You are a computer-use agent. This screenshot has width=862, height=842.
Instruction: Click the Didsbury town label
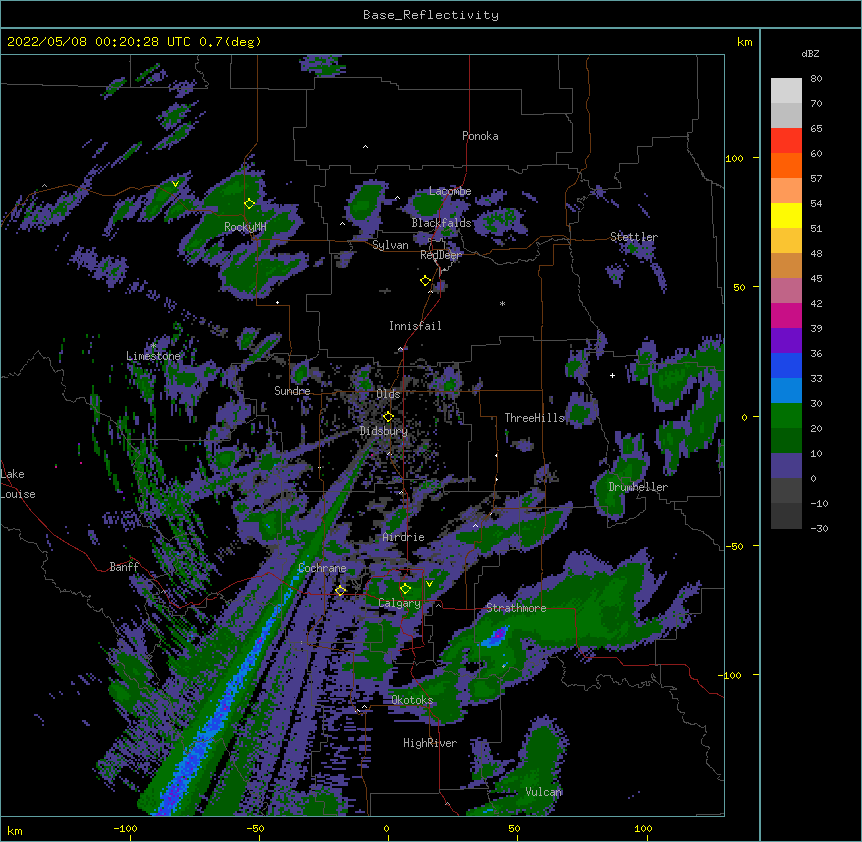[384, 431]
